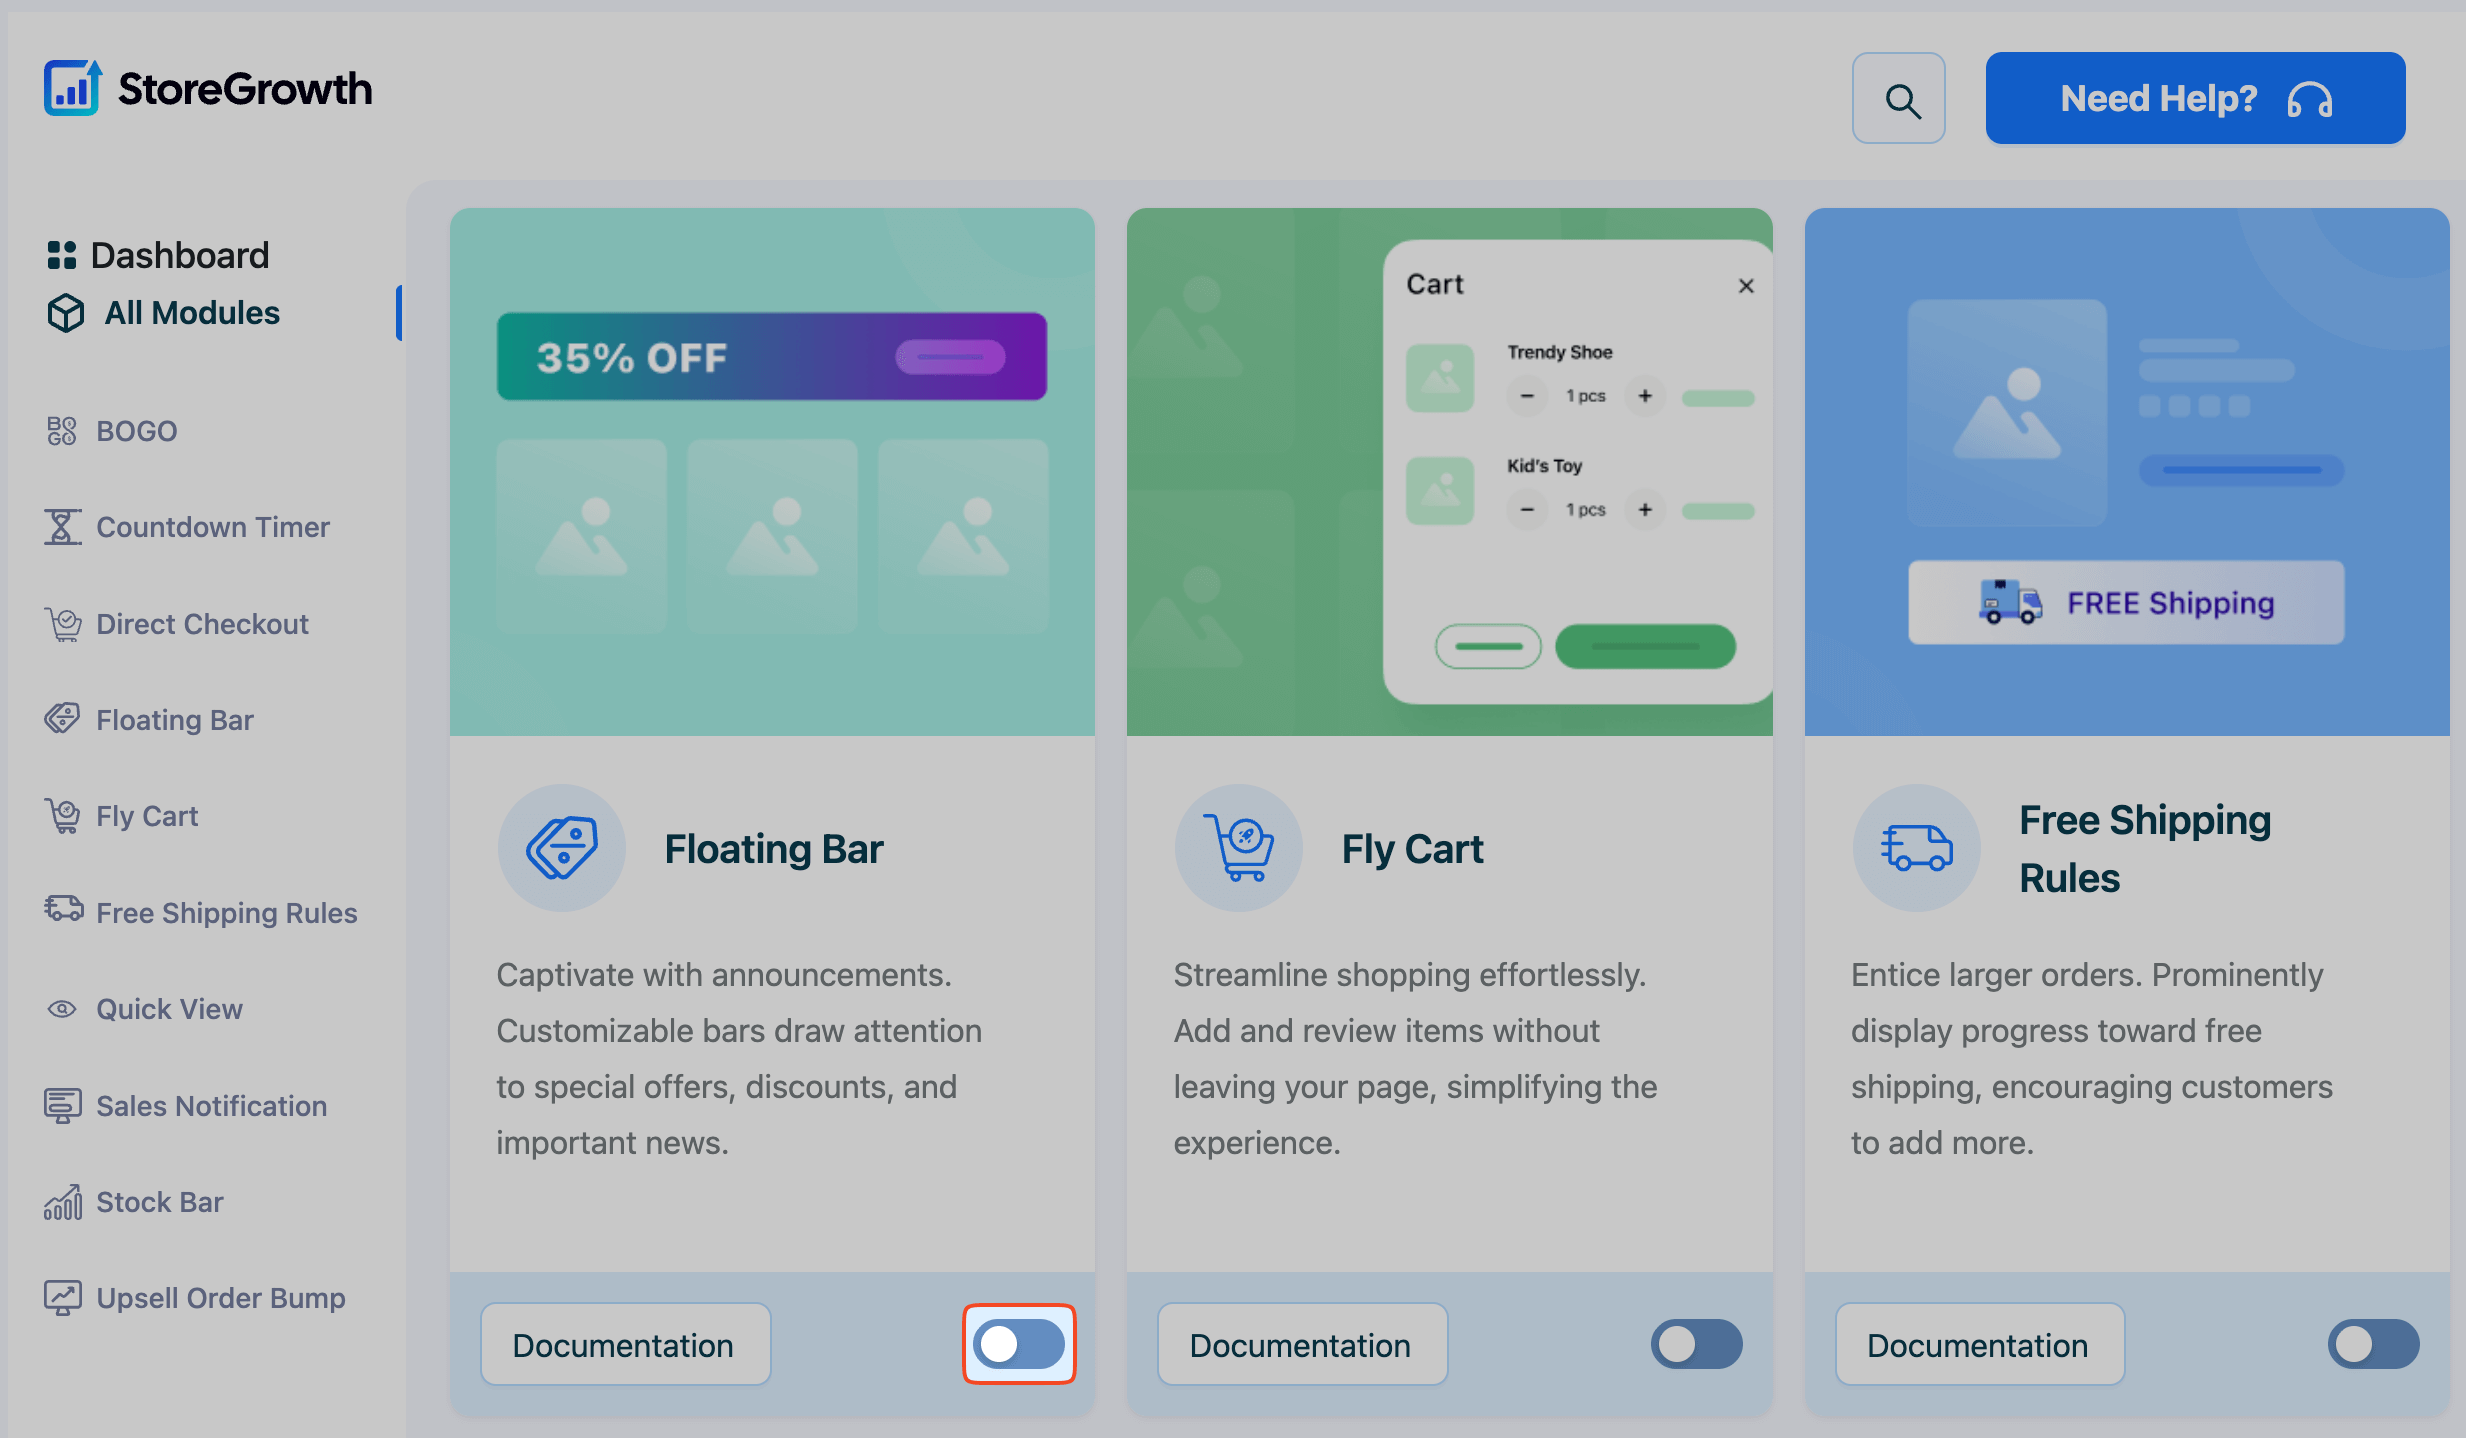Viewport: 2466px width, 1438px height.
Task: Click the Floating Bar description text
Action: point(739,1058)
